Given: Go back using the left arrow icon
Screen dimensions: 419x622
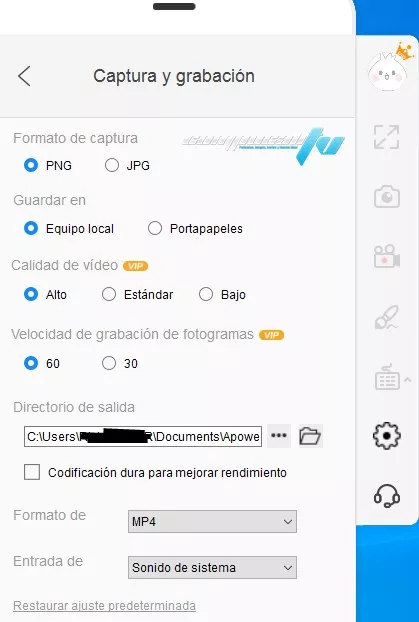Looking at the screenshot, I should [24, 76].
